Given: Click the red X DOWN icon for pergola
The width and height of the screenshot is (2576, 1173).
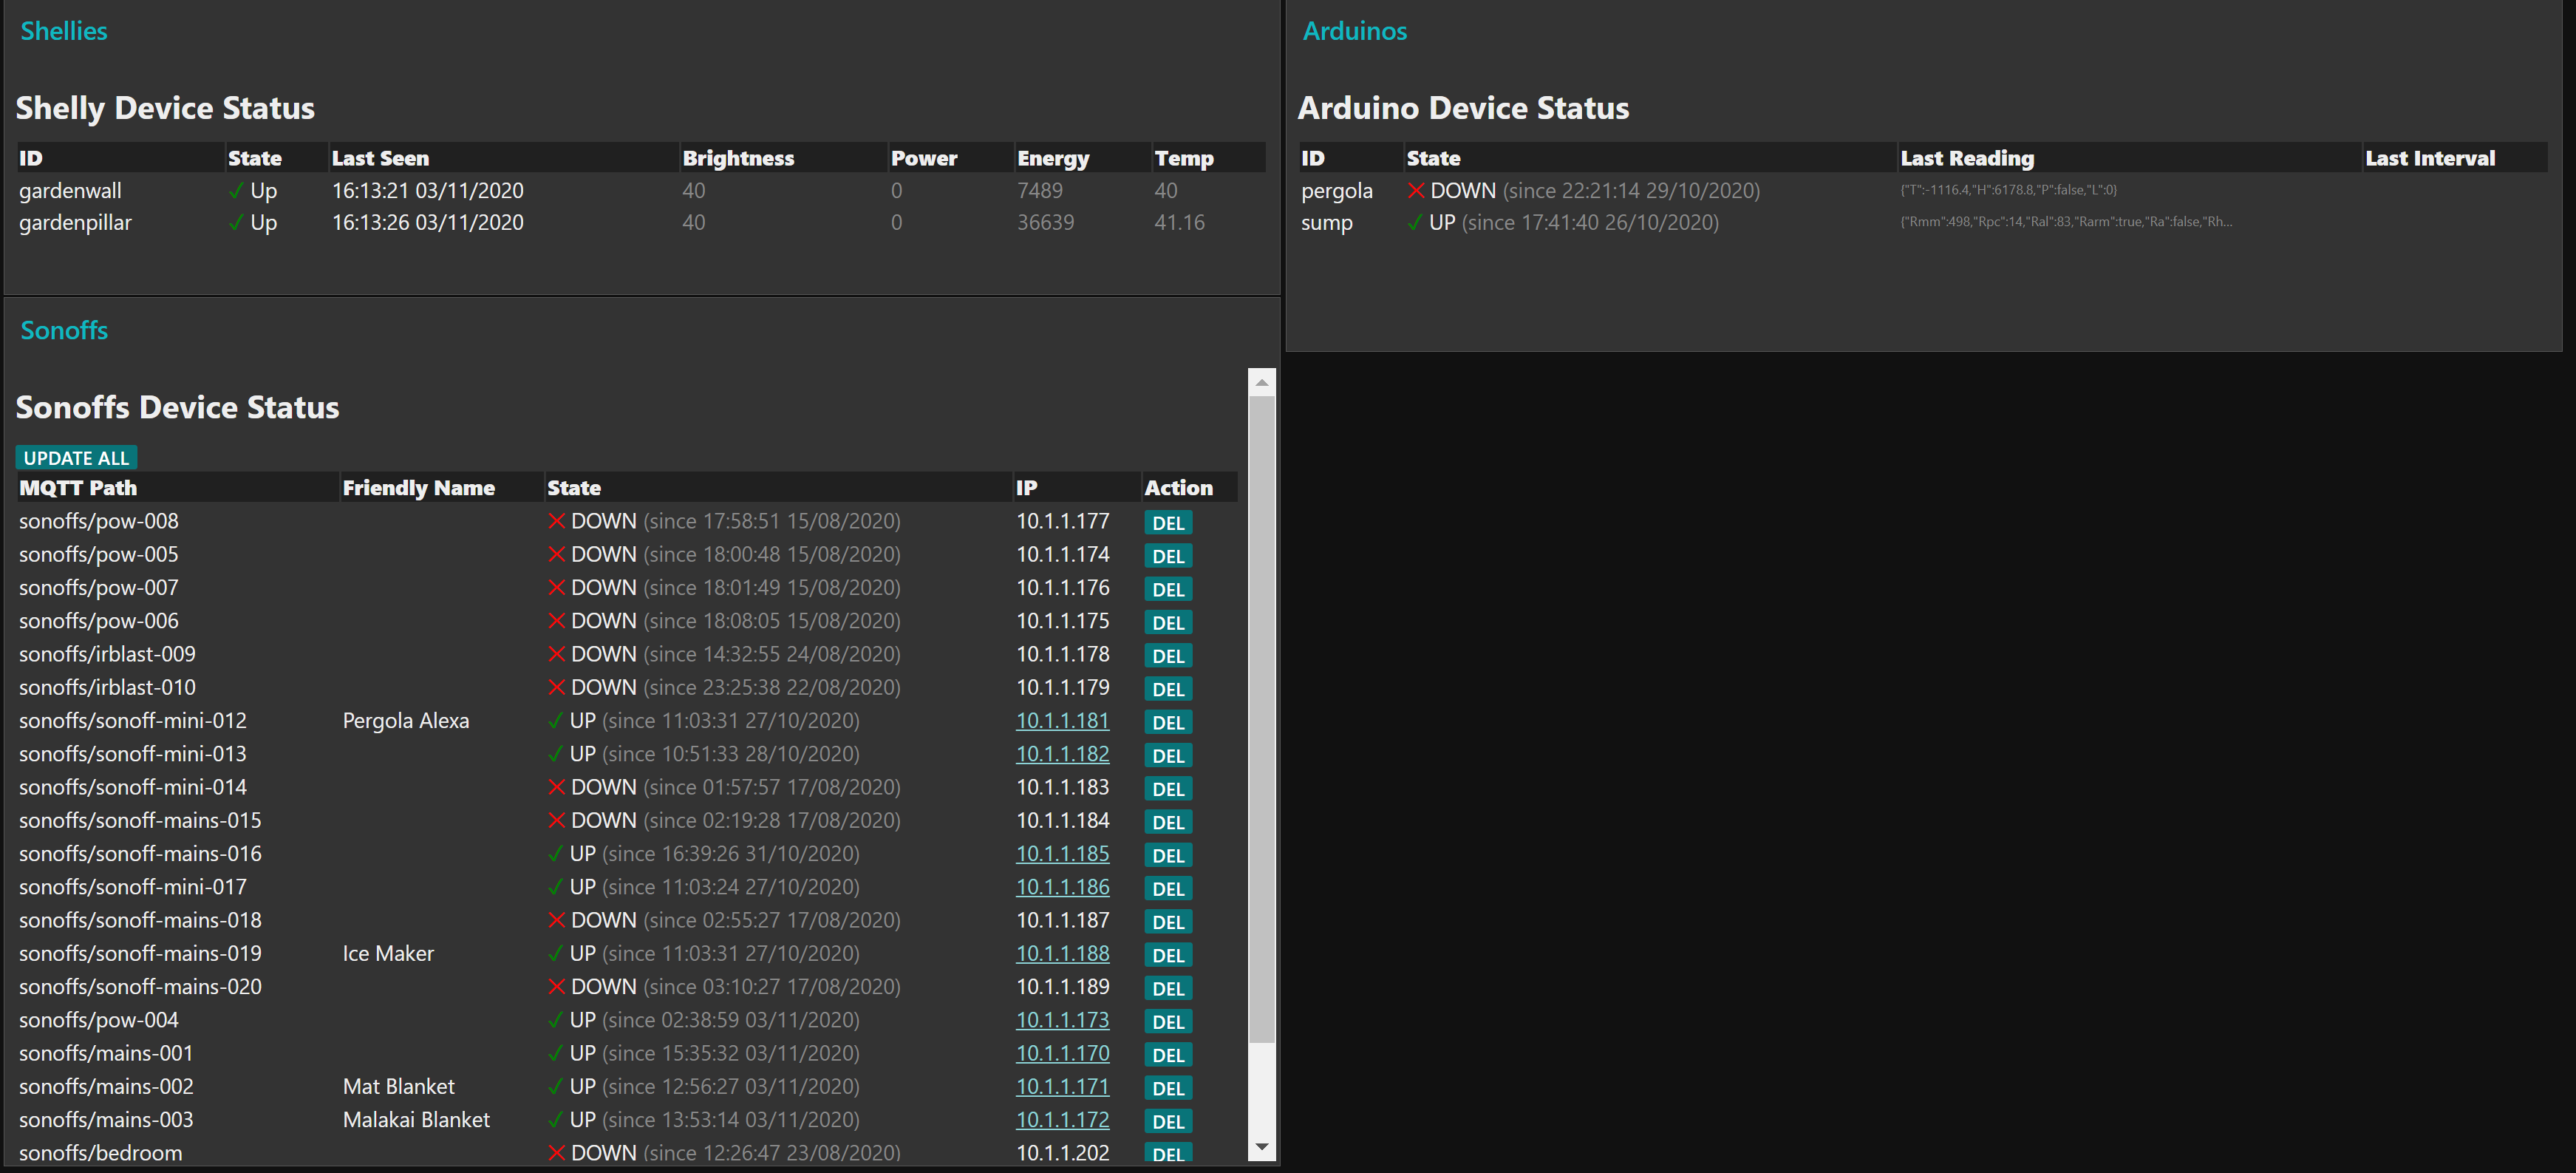Looking at the screenshot, I should click(x=1416, y=190).
